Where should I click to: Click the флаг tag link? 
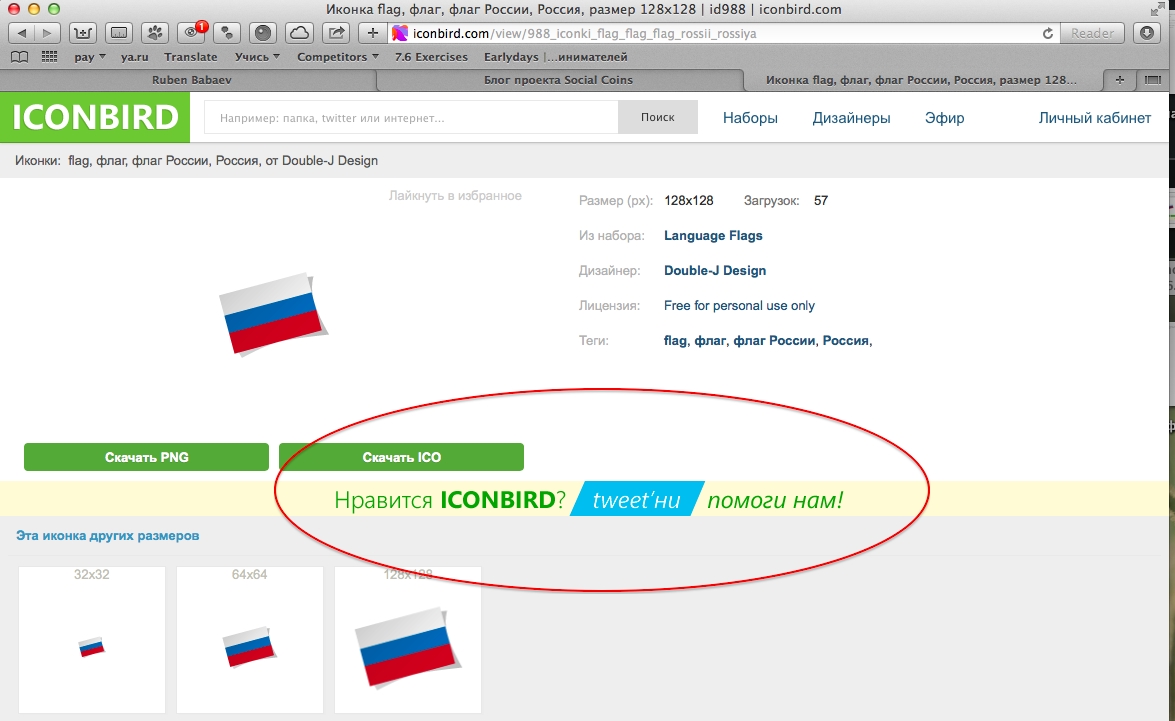[x=710, y=340]
